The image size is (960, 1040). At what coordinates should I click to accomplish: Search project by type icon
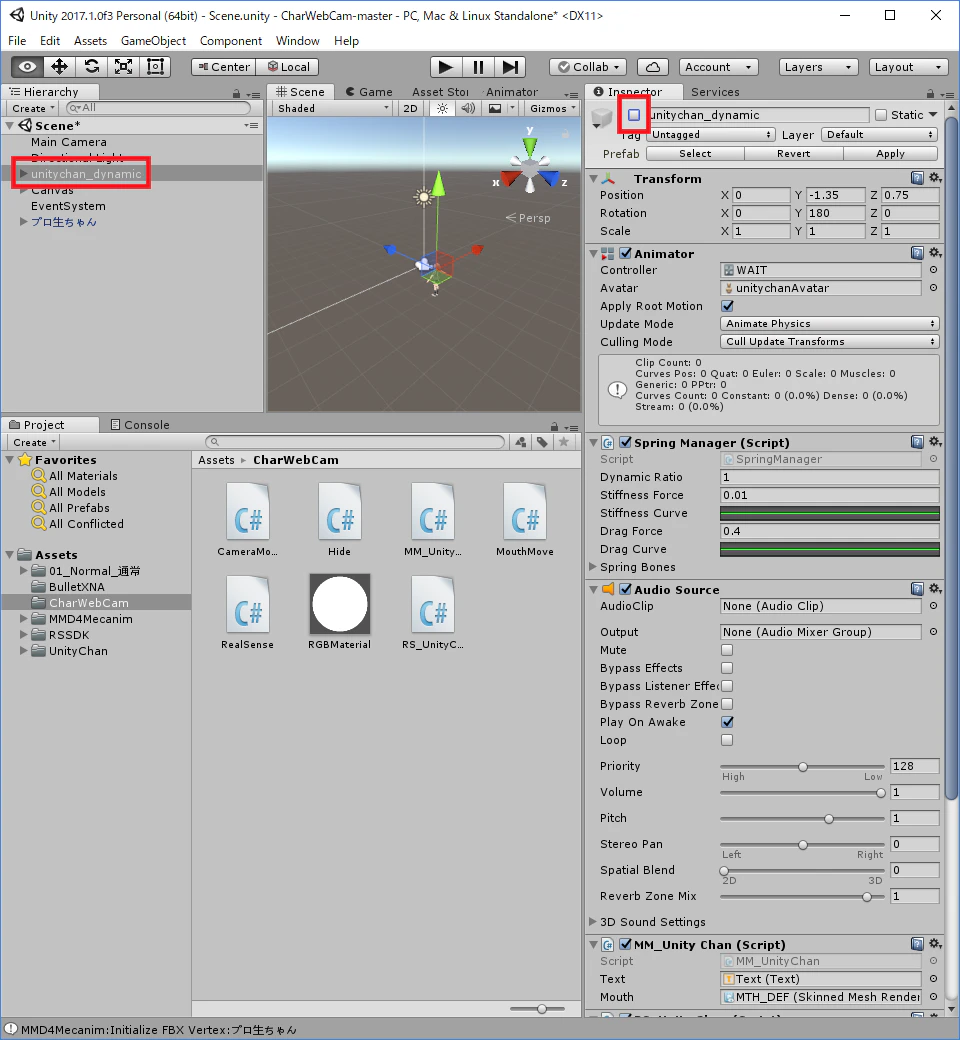521,442
